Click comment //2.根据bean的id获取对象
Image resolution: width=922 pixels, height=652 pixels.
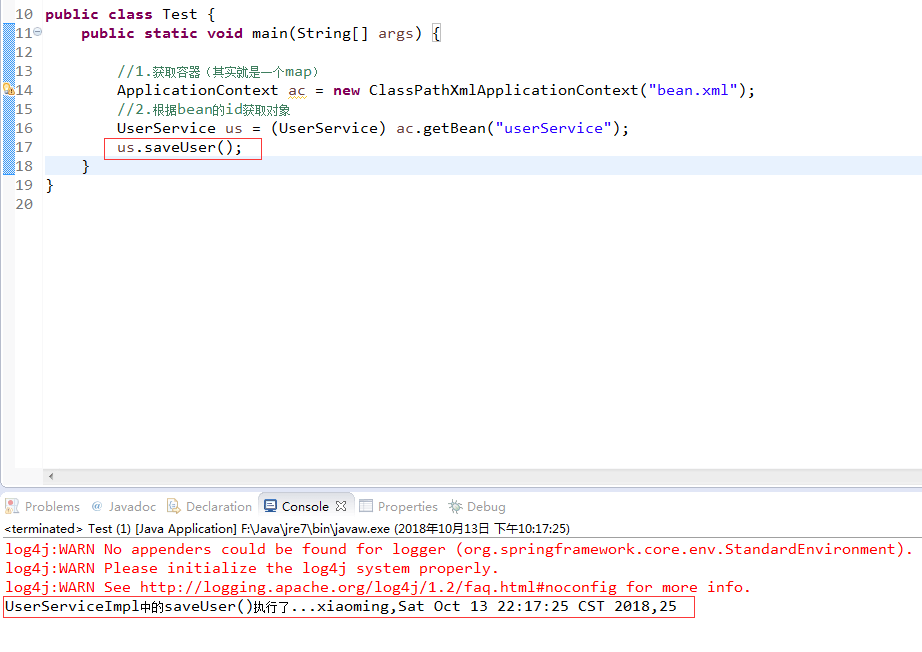pyautogui.click(x=203, y=109)
